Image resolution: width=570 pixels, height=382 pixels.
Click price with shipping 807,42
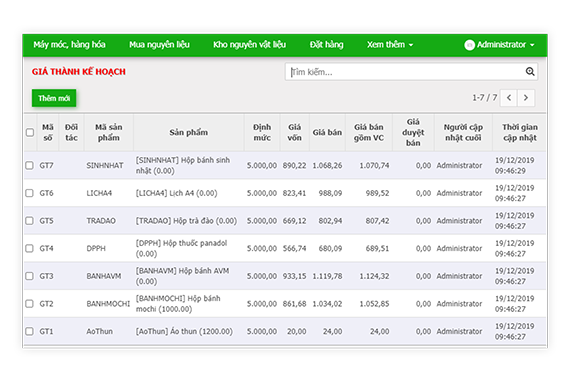[x=377, y=221]
